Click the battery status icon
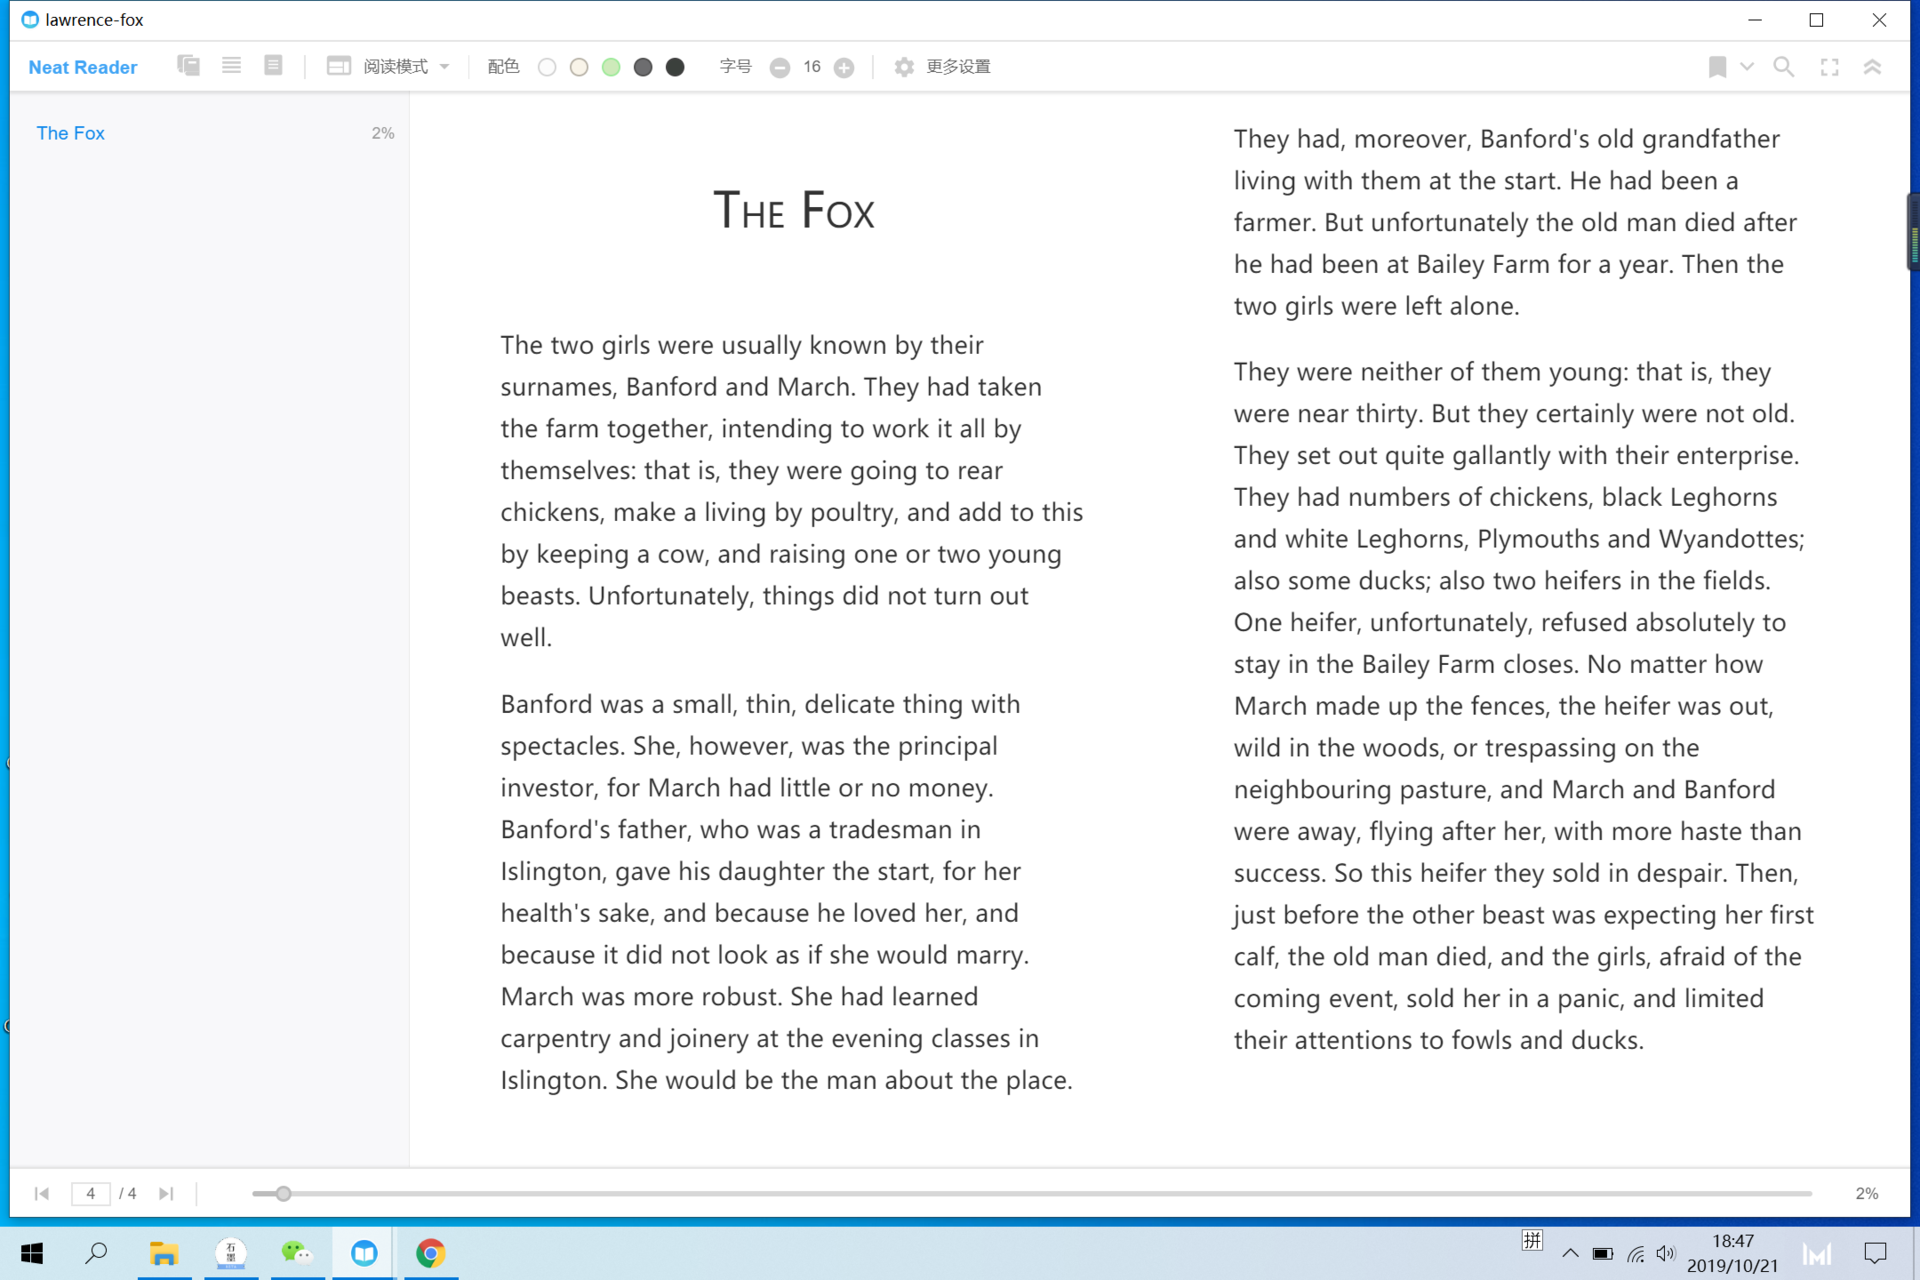 pos(1603,1253)
